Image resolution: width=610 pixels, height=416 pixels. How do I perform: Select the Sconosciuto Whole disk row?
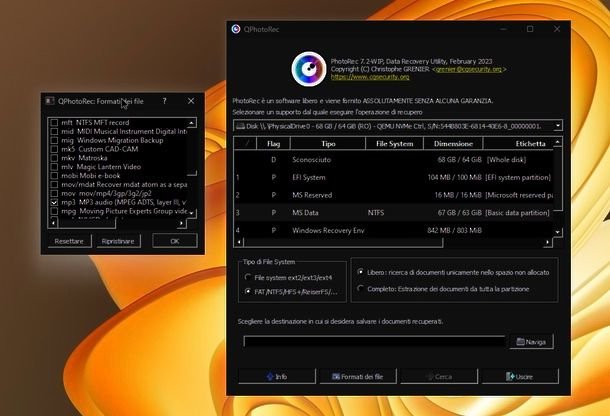(393, 160)
